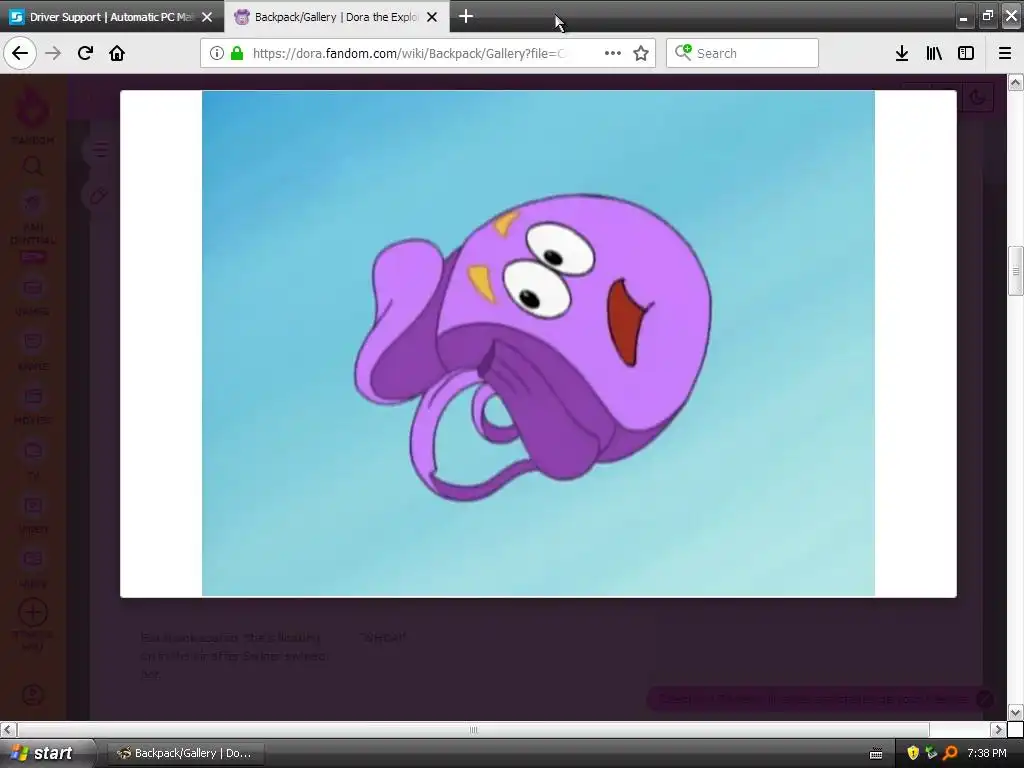Restore down the browser window
This screenshot has width=1024, height=768.
(x=987, y=16)
